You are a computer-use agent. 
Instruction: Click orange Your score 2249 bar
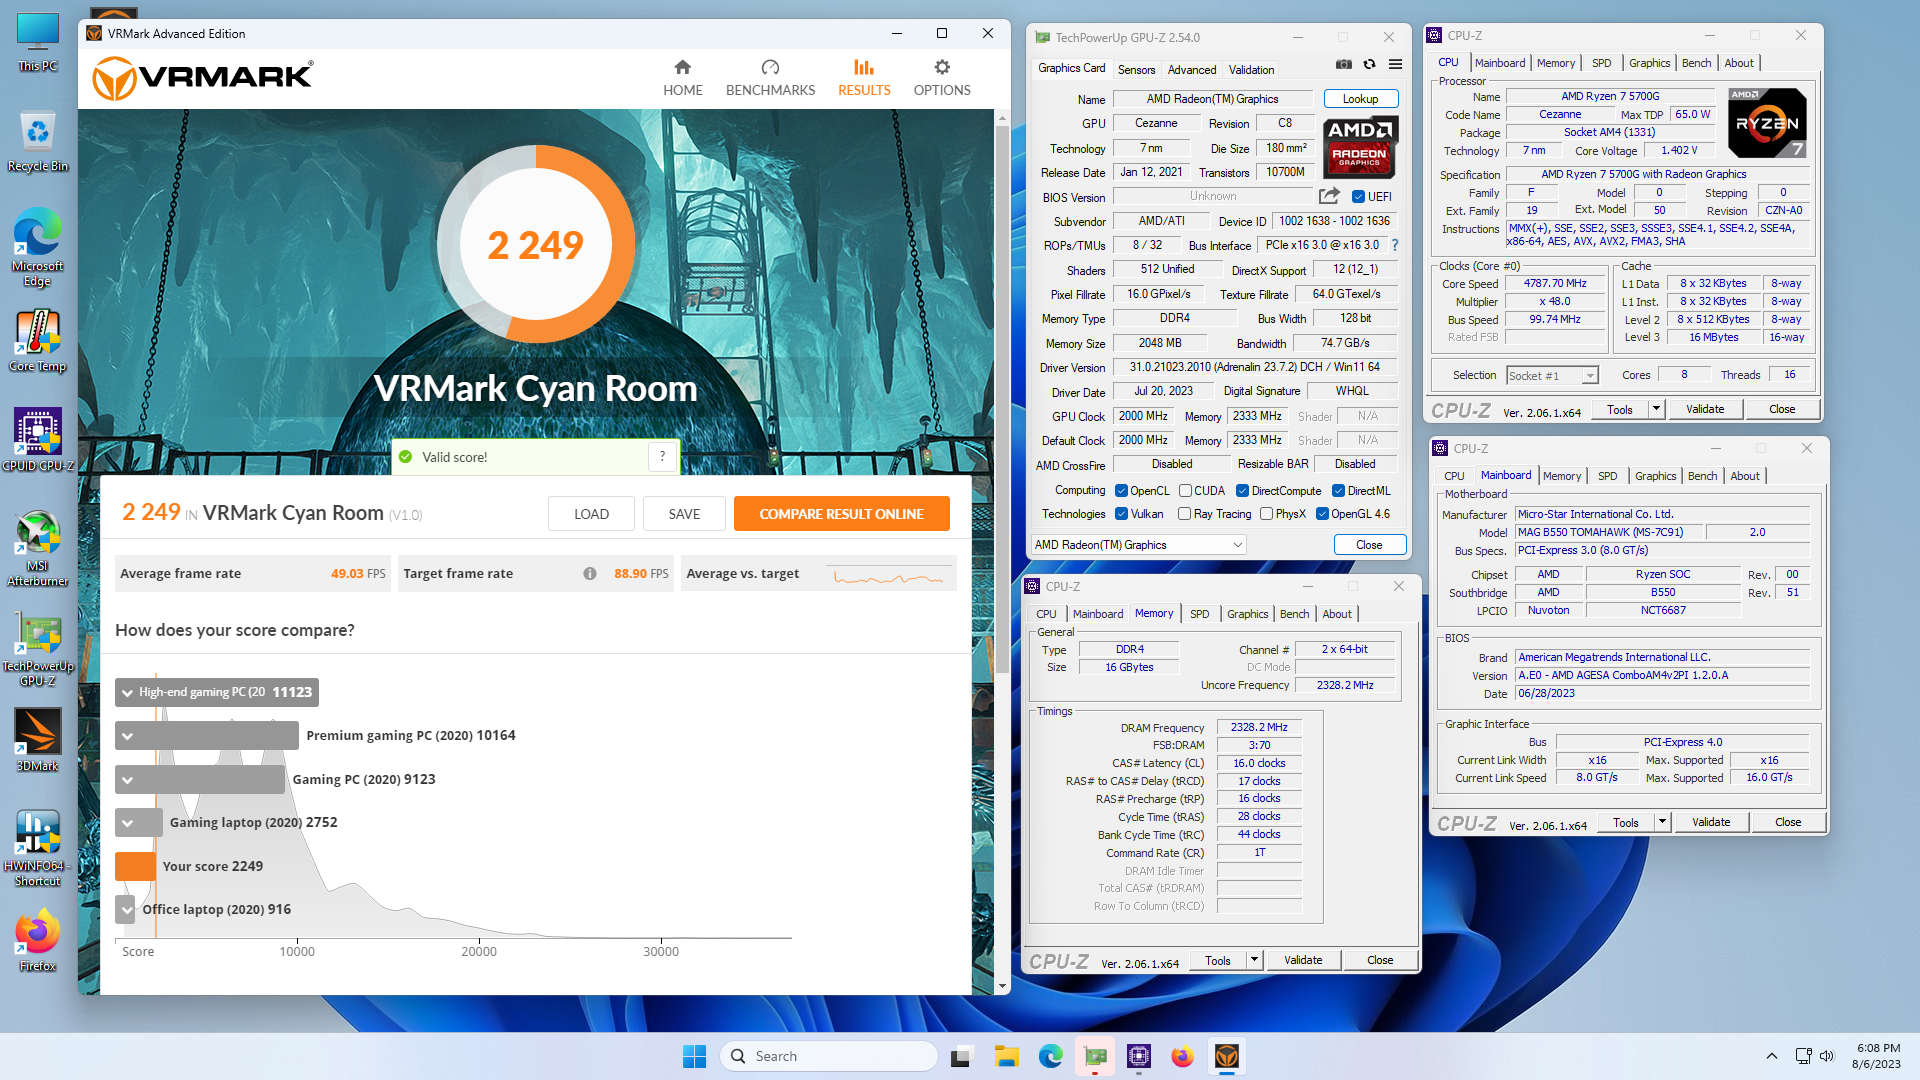(x=135, y=867)
